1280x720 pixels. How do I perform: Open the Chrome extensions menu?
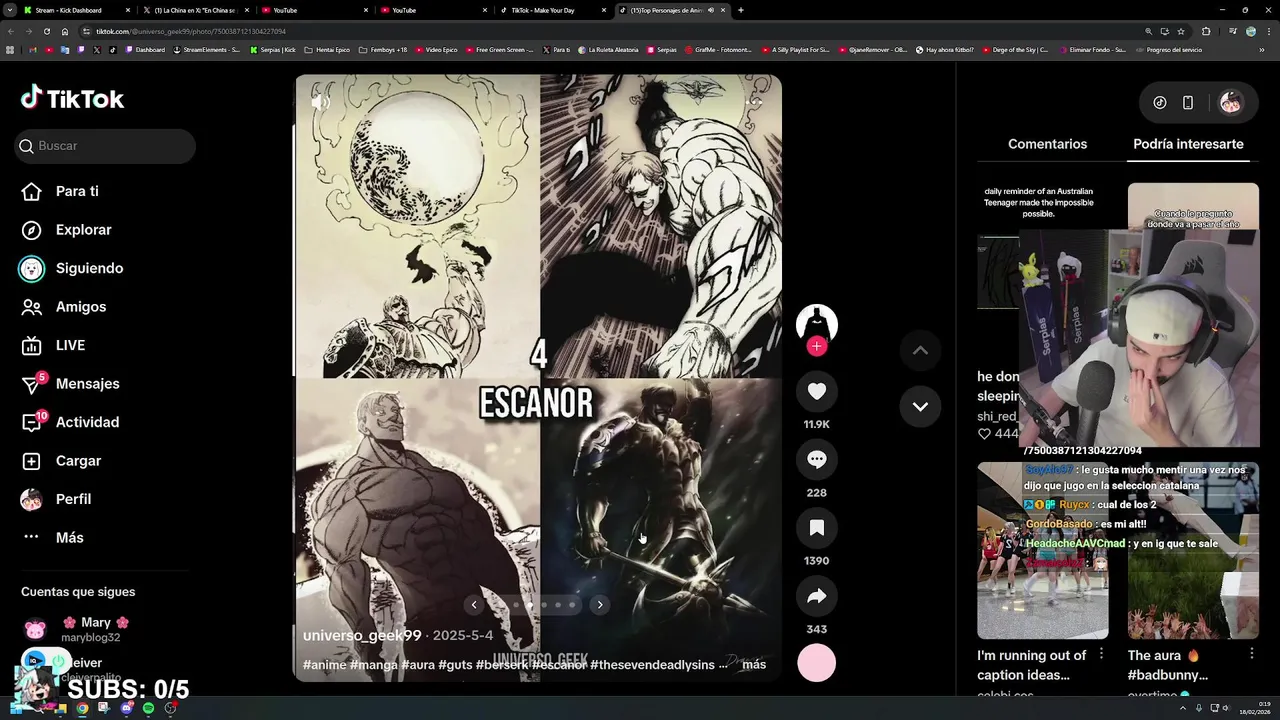(1206, 31)
